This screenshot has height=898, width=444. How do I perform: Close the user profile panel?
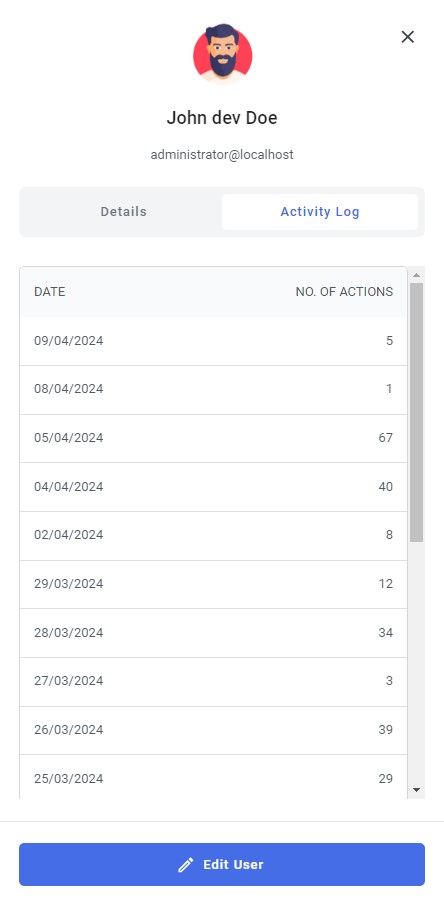coord(407,37)
